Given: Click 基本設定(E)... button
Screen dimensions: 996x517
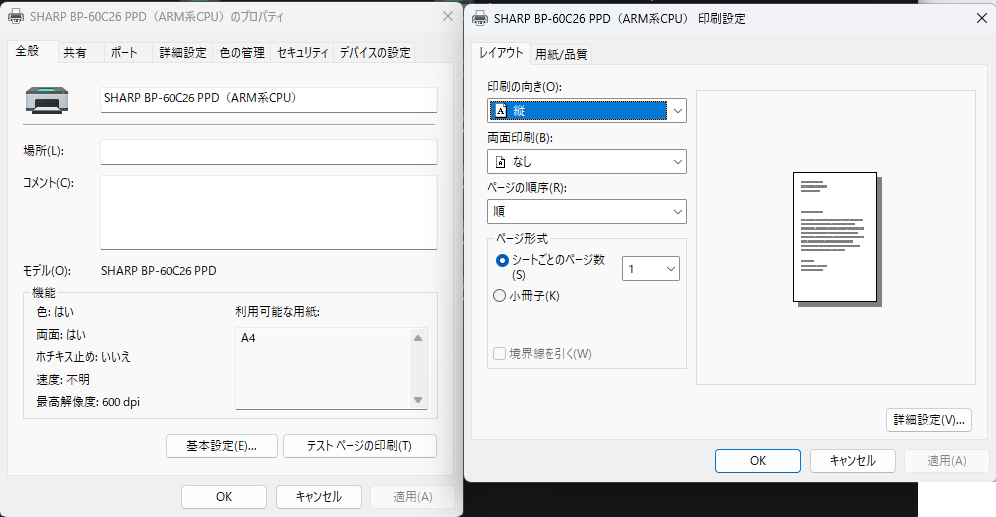Looking at the screenshot, I should tap(222, 446).
